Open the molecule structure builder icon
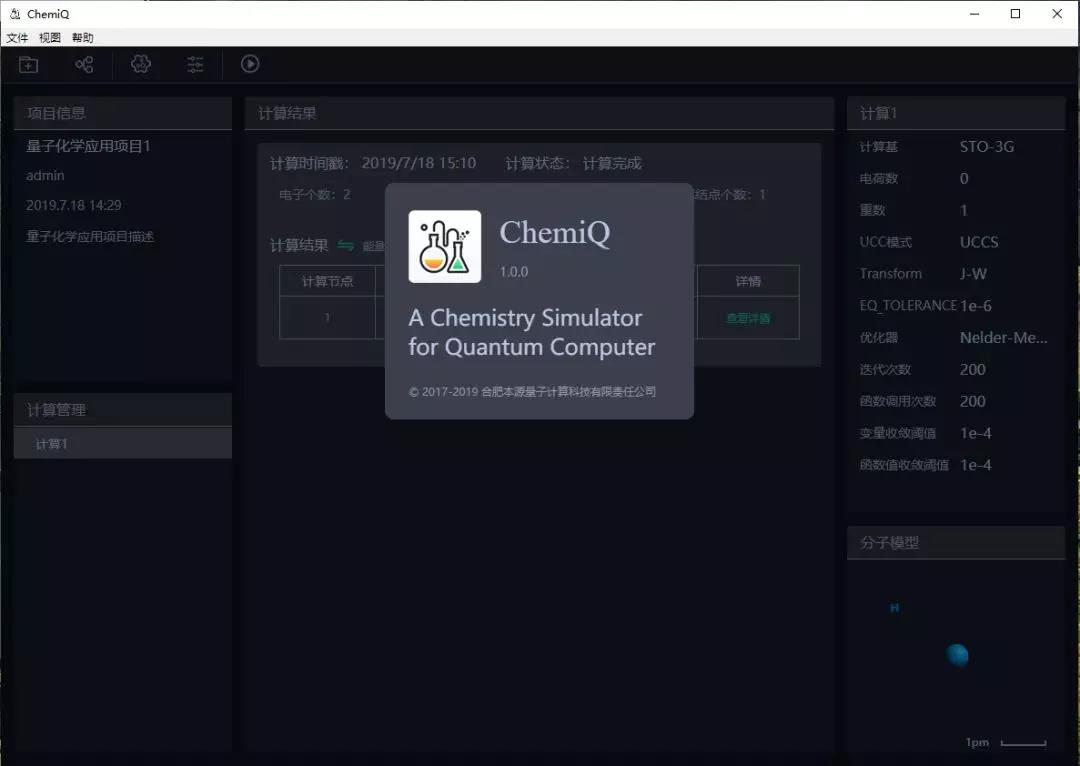This screenshot has width=1080, height=766. [x=84, y=64]
